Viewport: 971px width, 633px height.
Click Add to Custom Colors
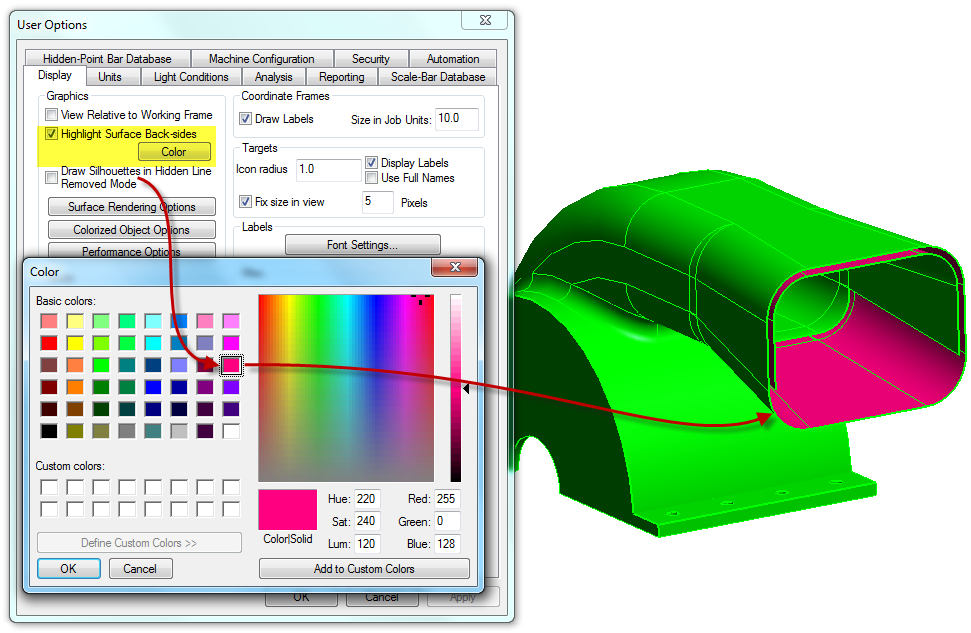(x=364, y=568)
